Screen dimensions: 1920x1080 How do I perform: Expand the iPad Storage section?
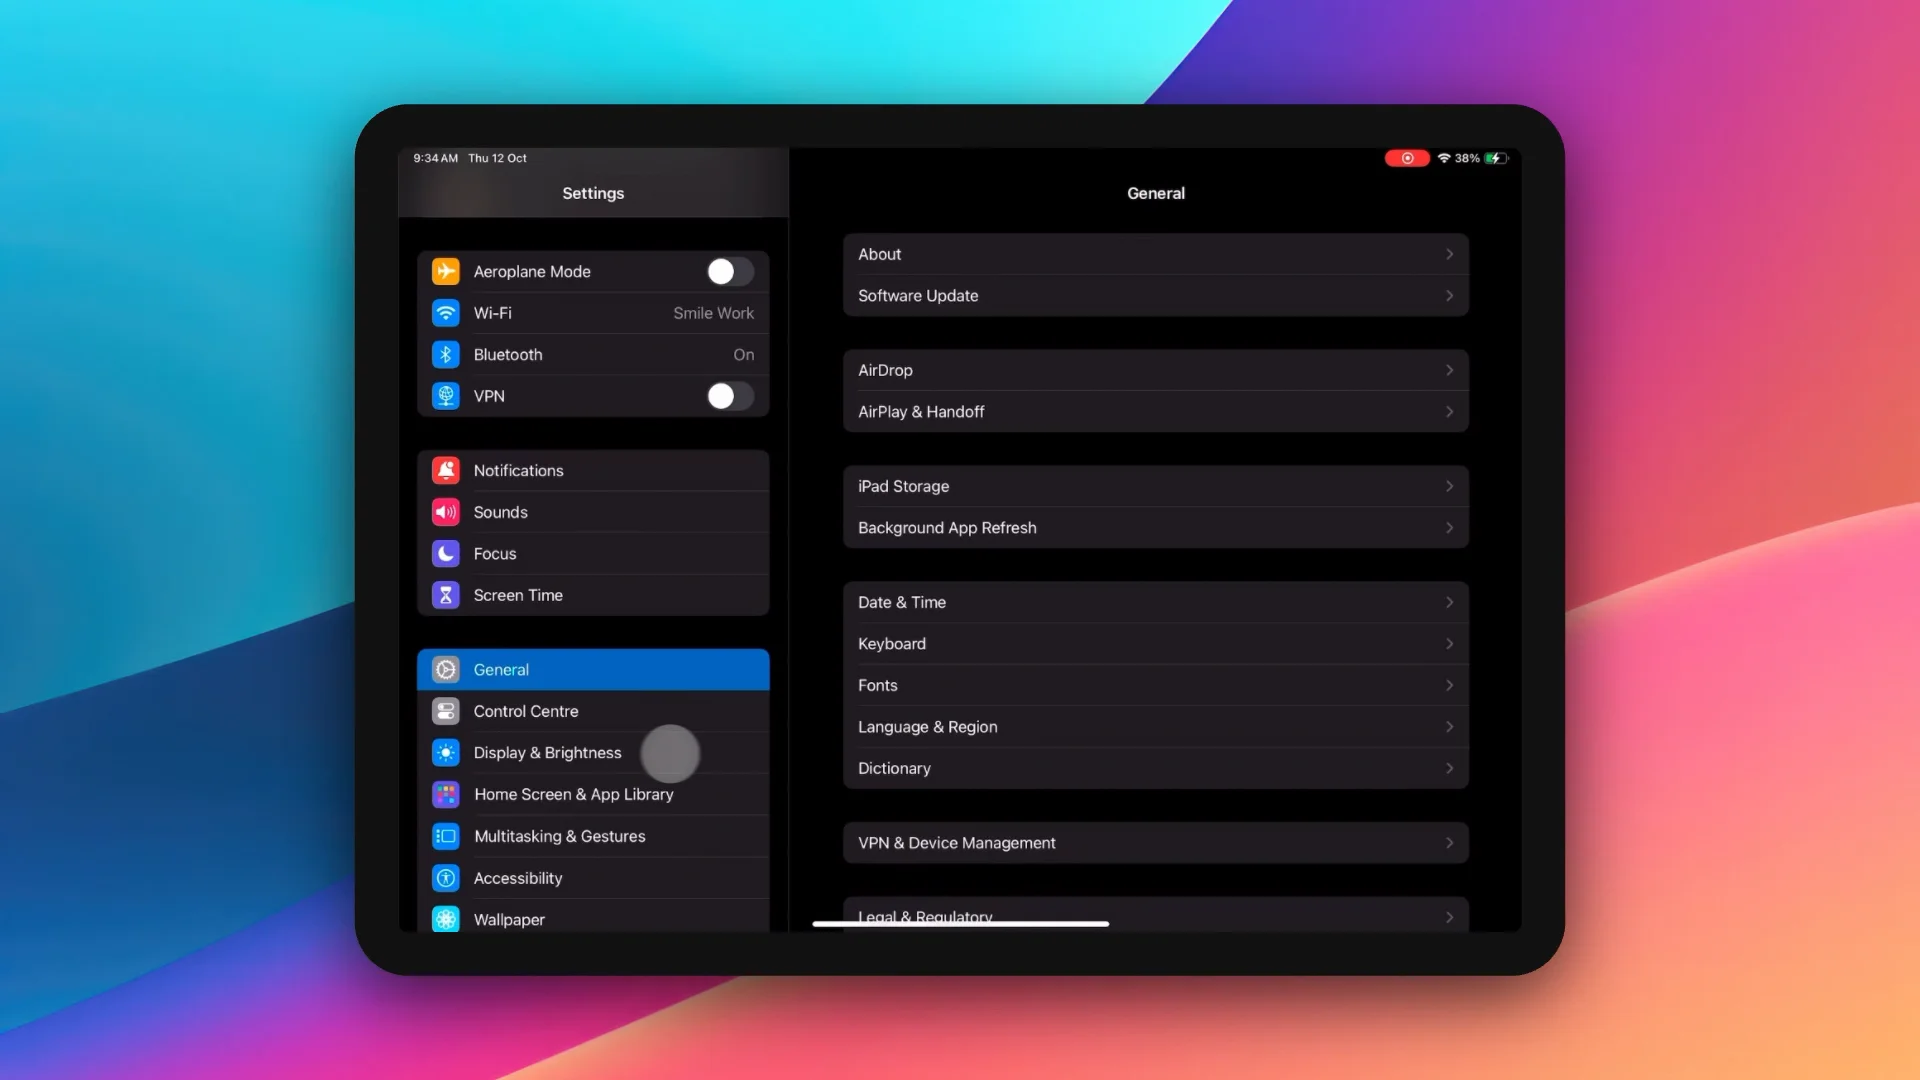(x=1154, y=485)
